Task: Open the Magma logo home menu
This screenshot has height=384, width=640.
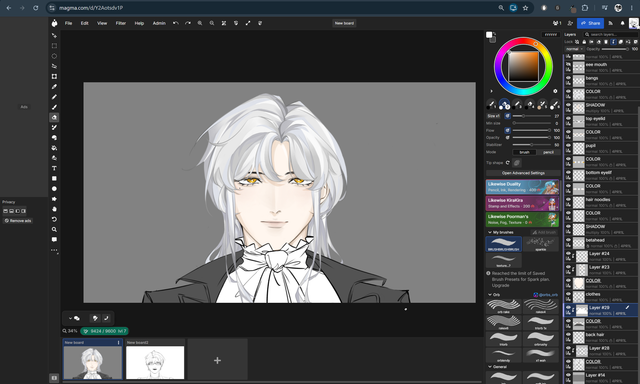Action: click(x=54, y=23)
